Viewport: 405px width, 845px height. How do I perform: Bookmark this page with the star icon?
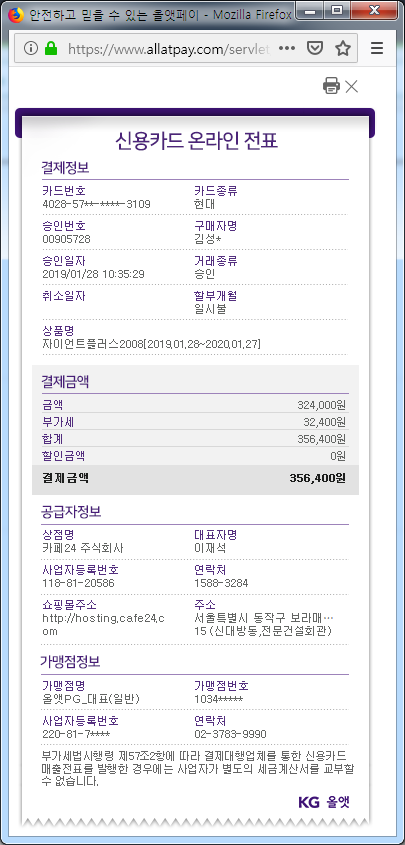click(343, 49)
